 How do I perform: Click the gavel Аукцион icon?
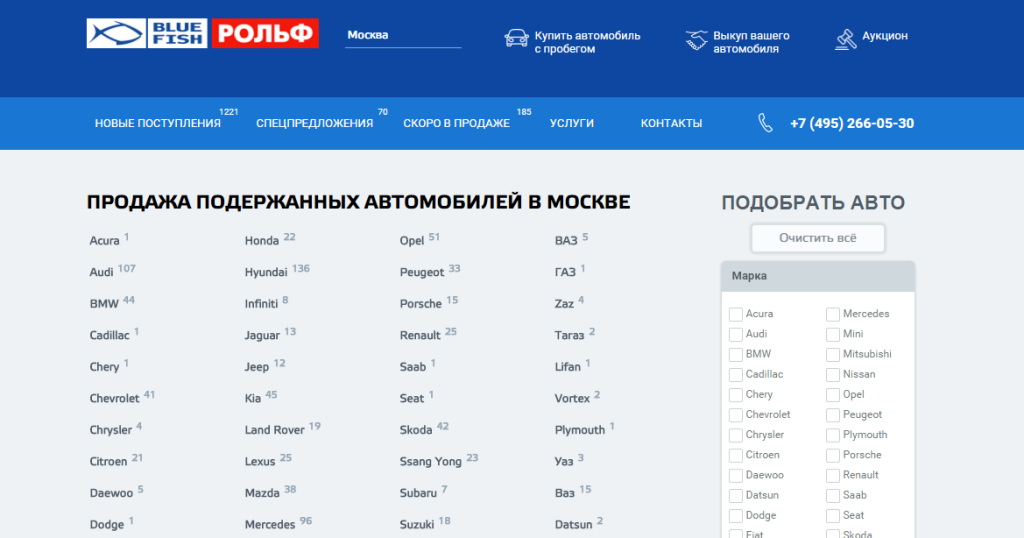[x=845, y=39]
